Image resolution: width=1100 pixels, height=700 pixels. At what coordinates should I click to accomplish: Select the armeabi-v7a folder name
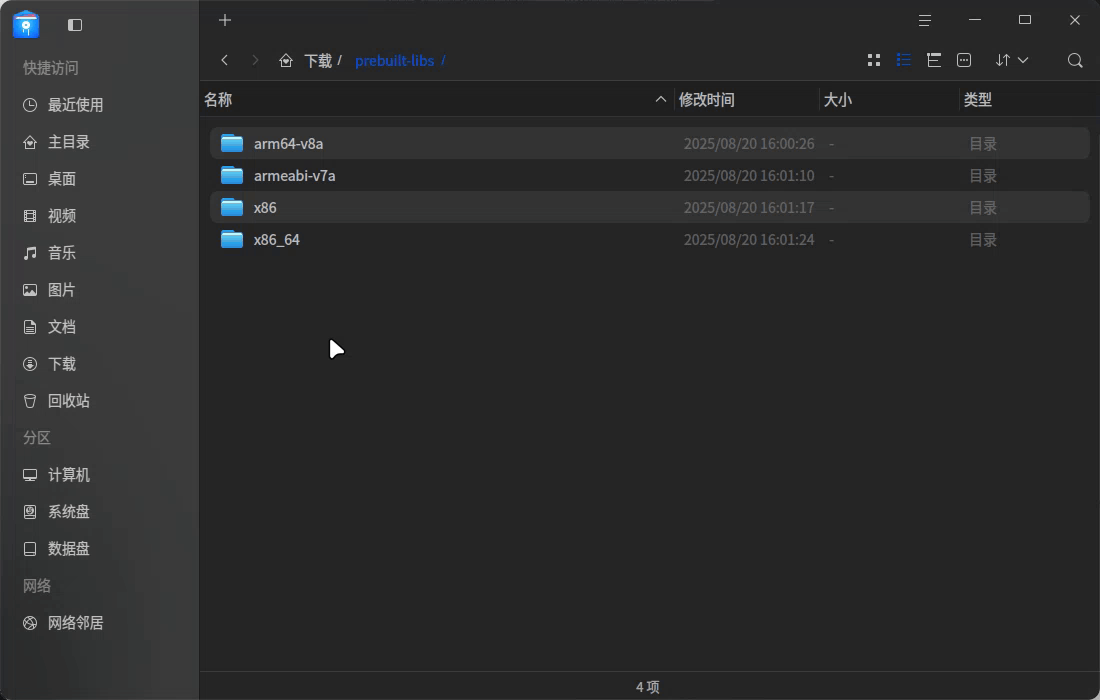295,176
